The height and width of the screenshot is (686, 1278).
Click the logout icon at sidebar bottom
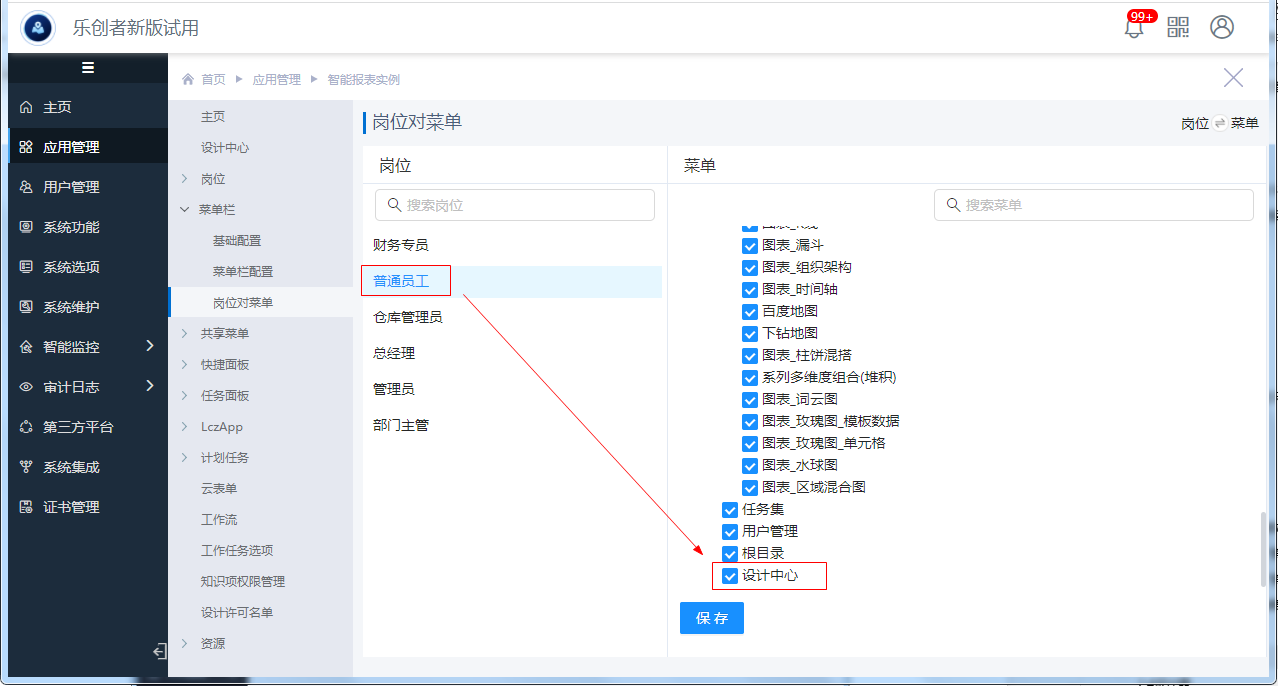click(x=159, y=652)
